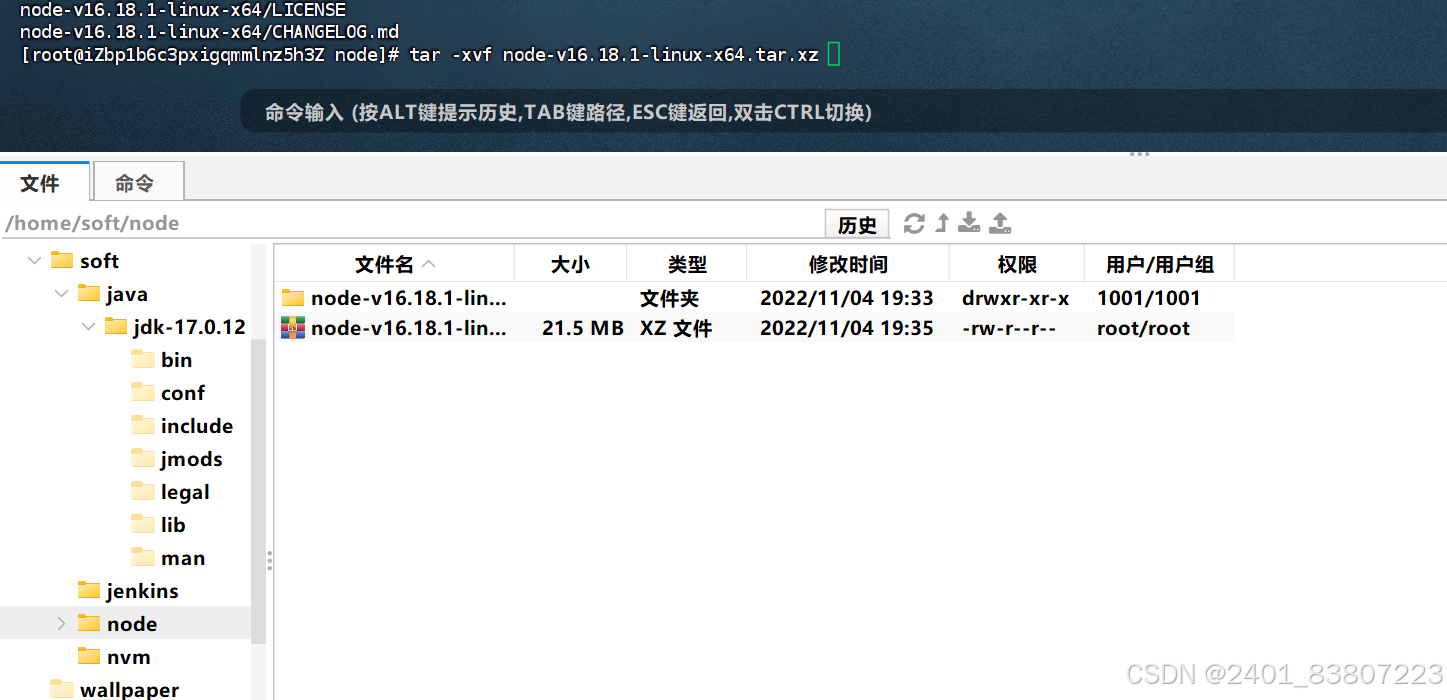Collapse the soft tree node
The height and width of the screenshot is (700, 1447).
point(34,260)
